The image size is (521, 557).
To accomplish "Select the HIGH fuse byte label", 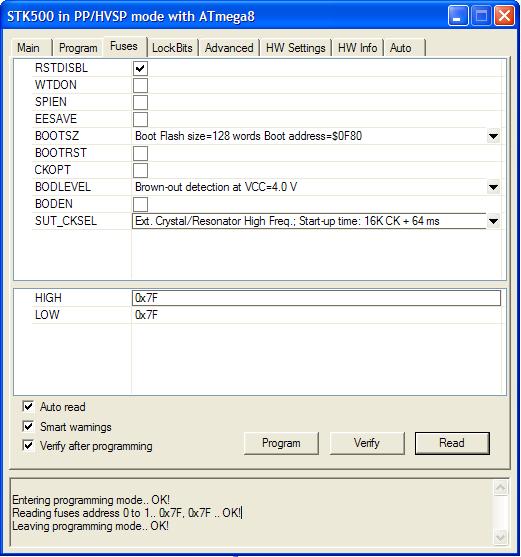I will coord(48,298).
